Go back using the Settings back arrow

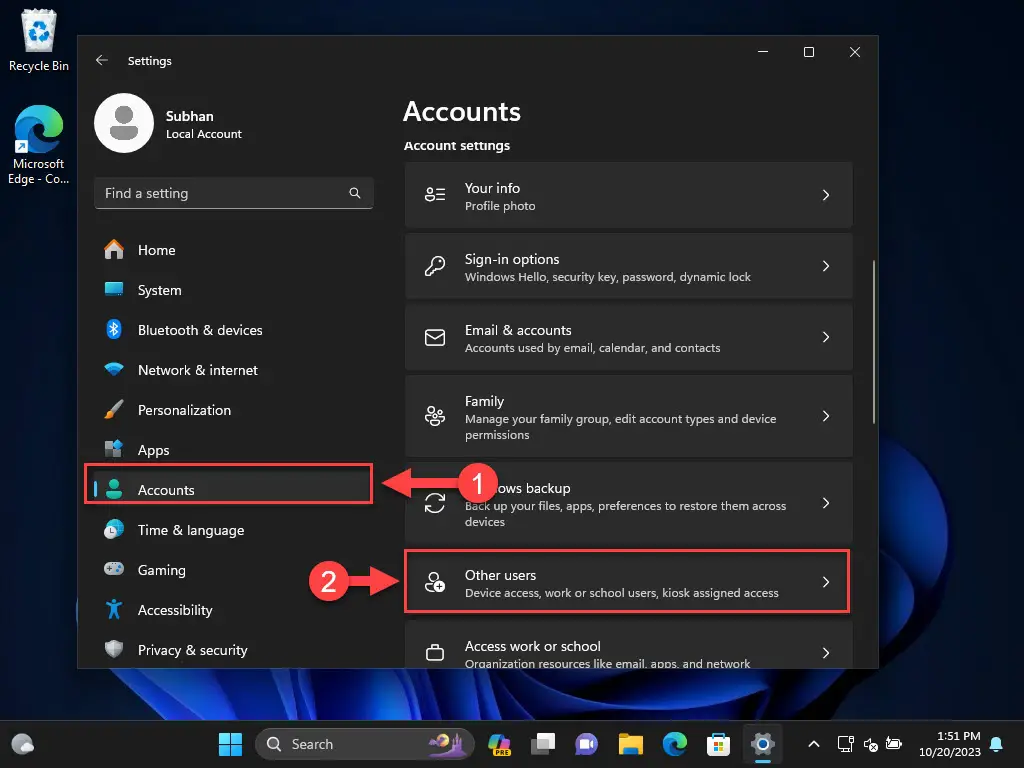coord(102,60)
